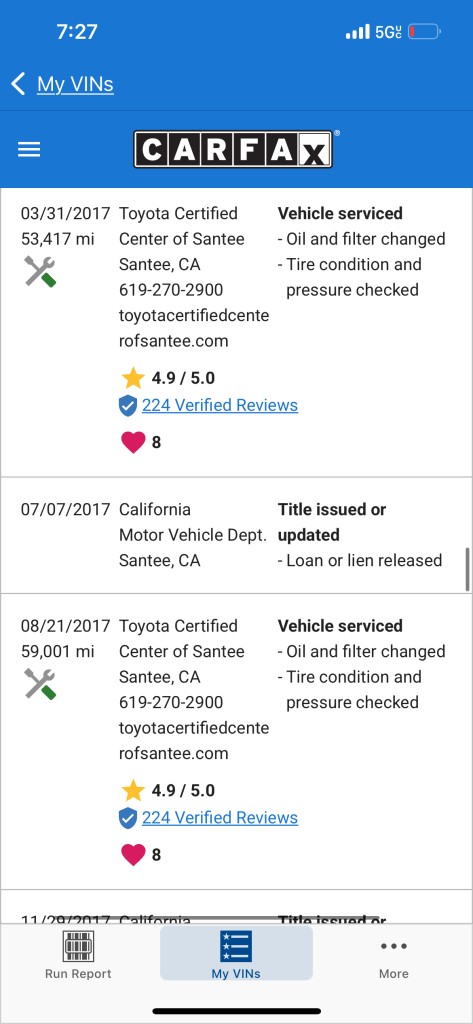473x1024 pixels.
Task: Tap the back chevron beside My VINs
Action: click(x=18, y=84)
